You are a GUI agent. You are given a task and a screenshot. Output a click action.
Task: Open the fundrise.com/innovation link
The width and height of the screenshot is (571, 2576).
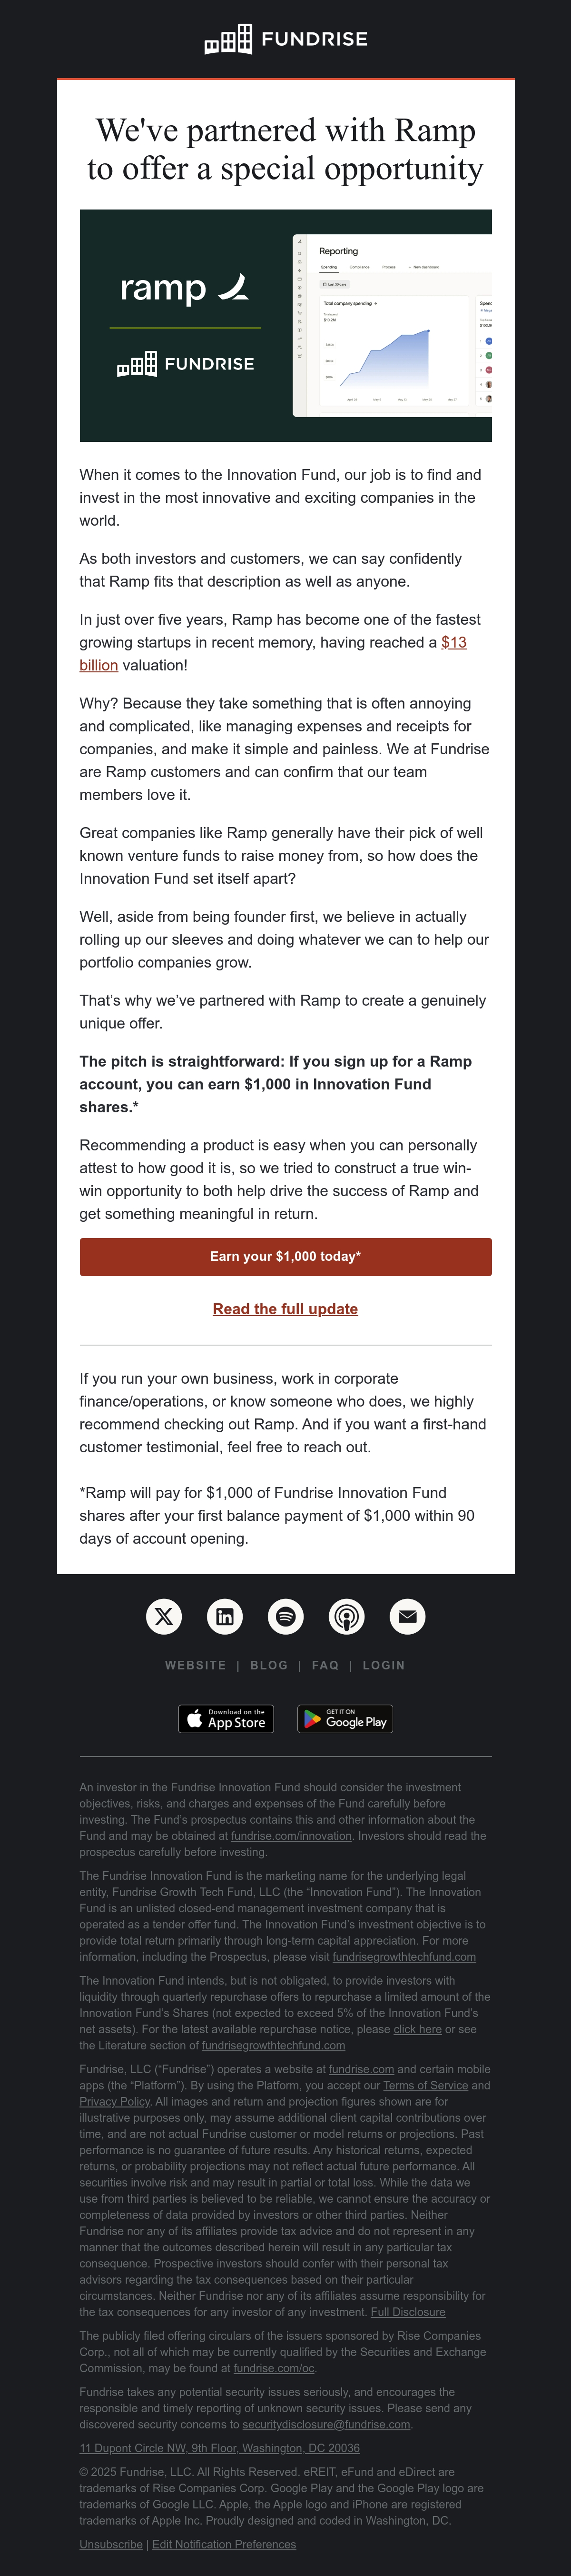[291, 1836]
